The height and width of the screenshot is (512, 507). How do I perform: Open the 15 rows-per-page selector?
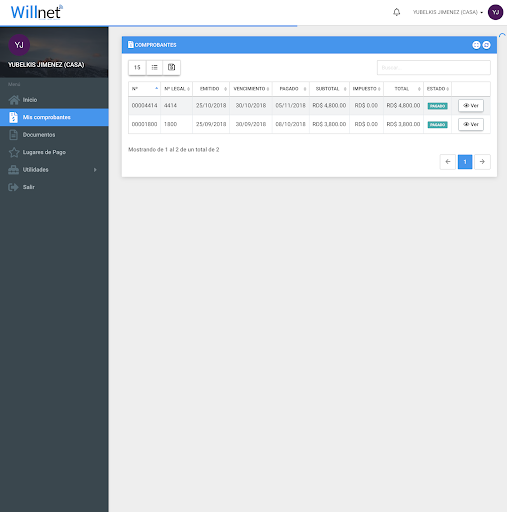tap(137, 68)
